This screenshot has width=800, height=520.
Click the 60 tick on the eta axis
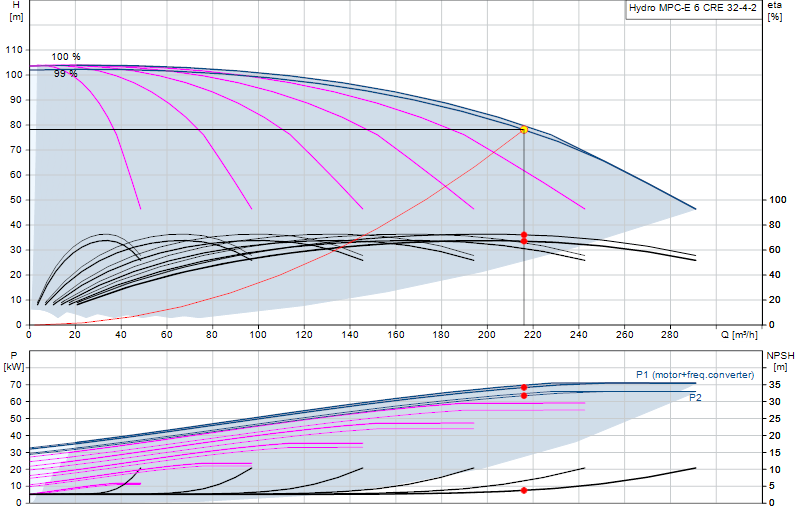point(775,250)
